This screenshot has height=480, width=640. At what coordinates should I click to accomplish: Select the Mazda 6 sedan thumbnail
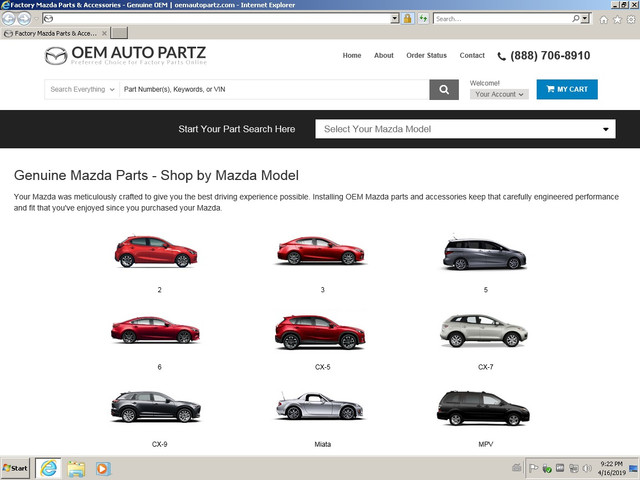155,330
